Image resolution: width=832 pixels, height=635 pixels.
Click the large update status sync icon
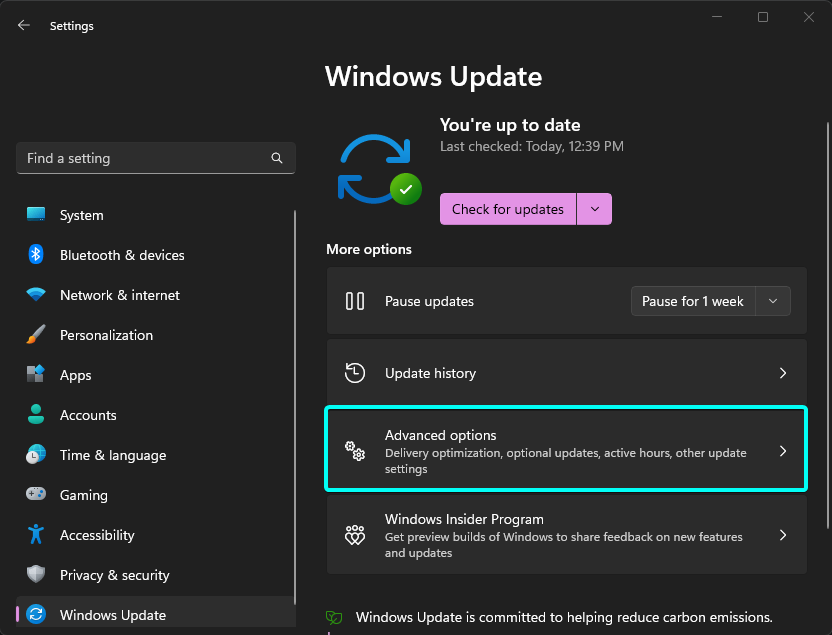point(379,169)
